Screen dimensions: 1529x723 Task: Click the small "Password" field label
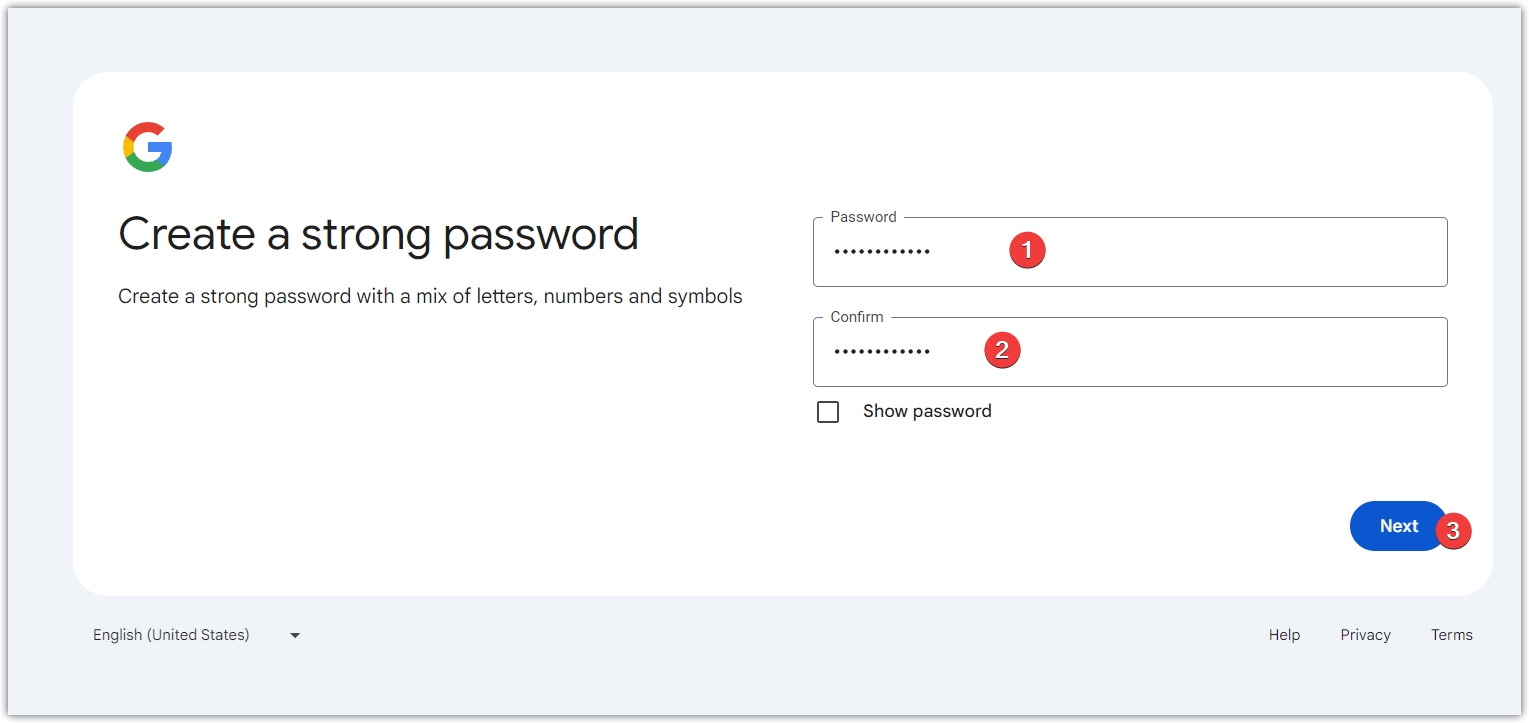click(863, 217)
